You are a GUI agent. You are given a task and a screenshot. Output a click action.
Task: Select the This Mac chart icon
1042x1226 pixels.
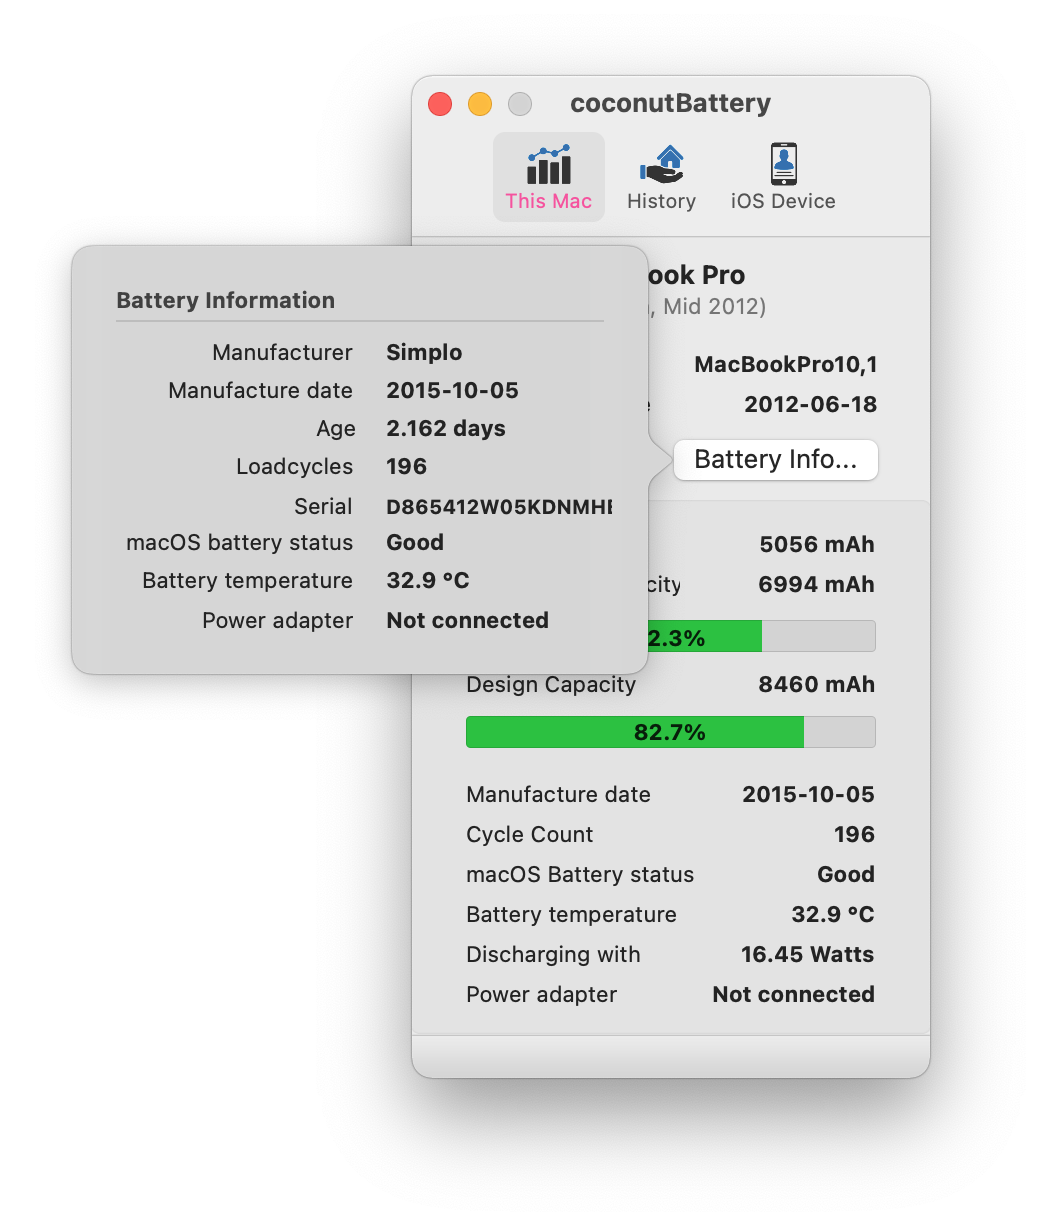click(549, 165)
